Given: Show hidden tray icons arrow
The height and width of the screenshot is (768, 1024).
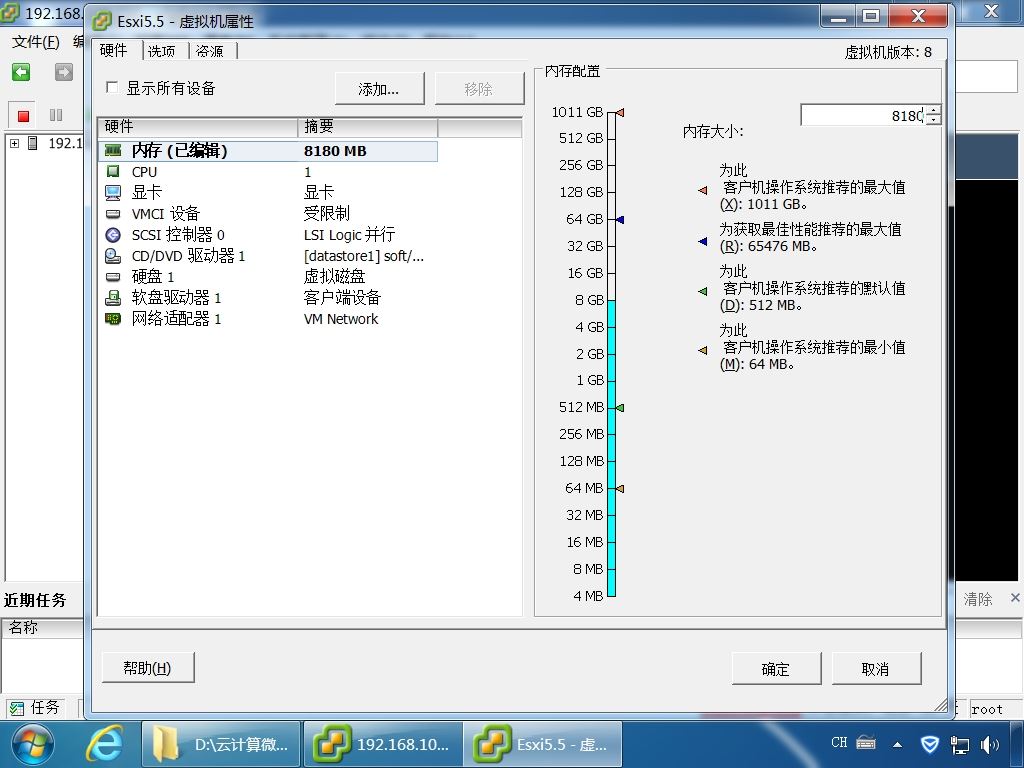Looking at the screenshot, I should click(898, 744).
